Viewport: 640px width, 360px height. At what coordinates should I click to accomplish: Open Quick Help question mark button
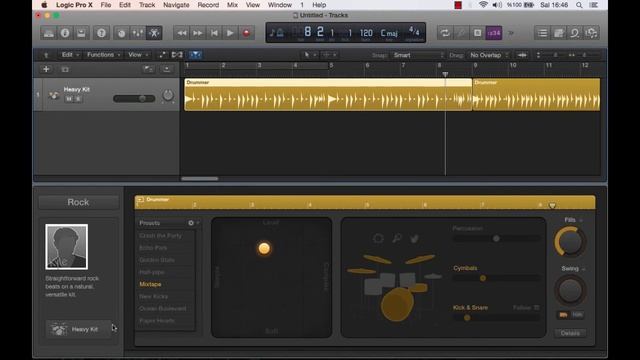101,33
